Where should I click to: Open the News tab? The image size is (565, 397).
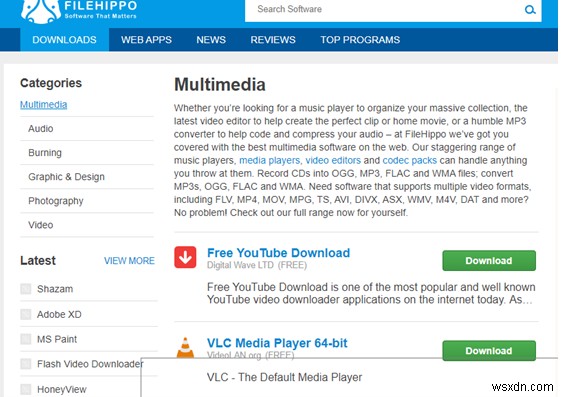211,40
